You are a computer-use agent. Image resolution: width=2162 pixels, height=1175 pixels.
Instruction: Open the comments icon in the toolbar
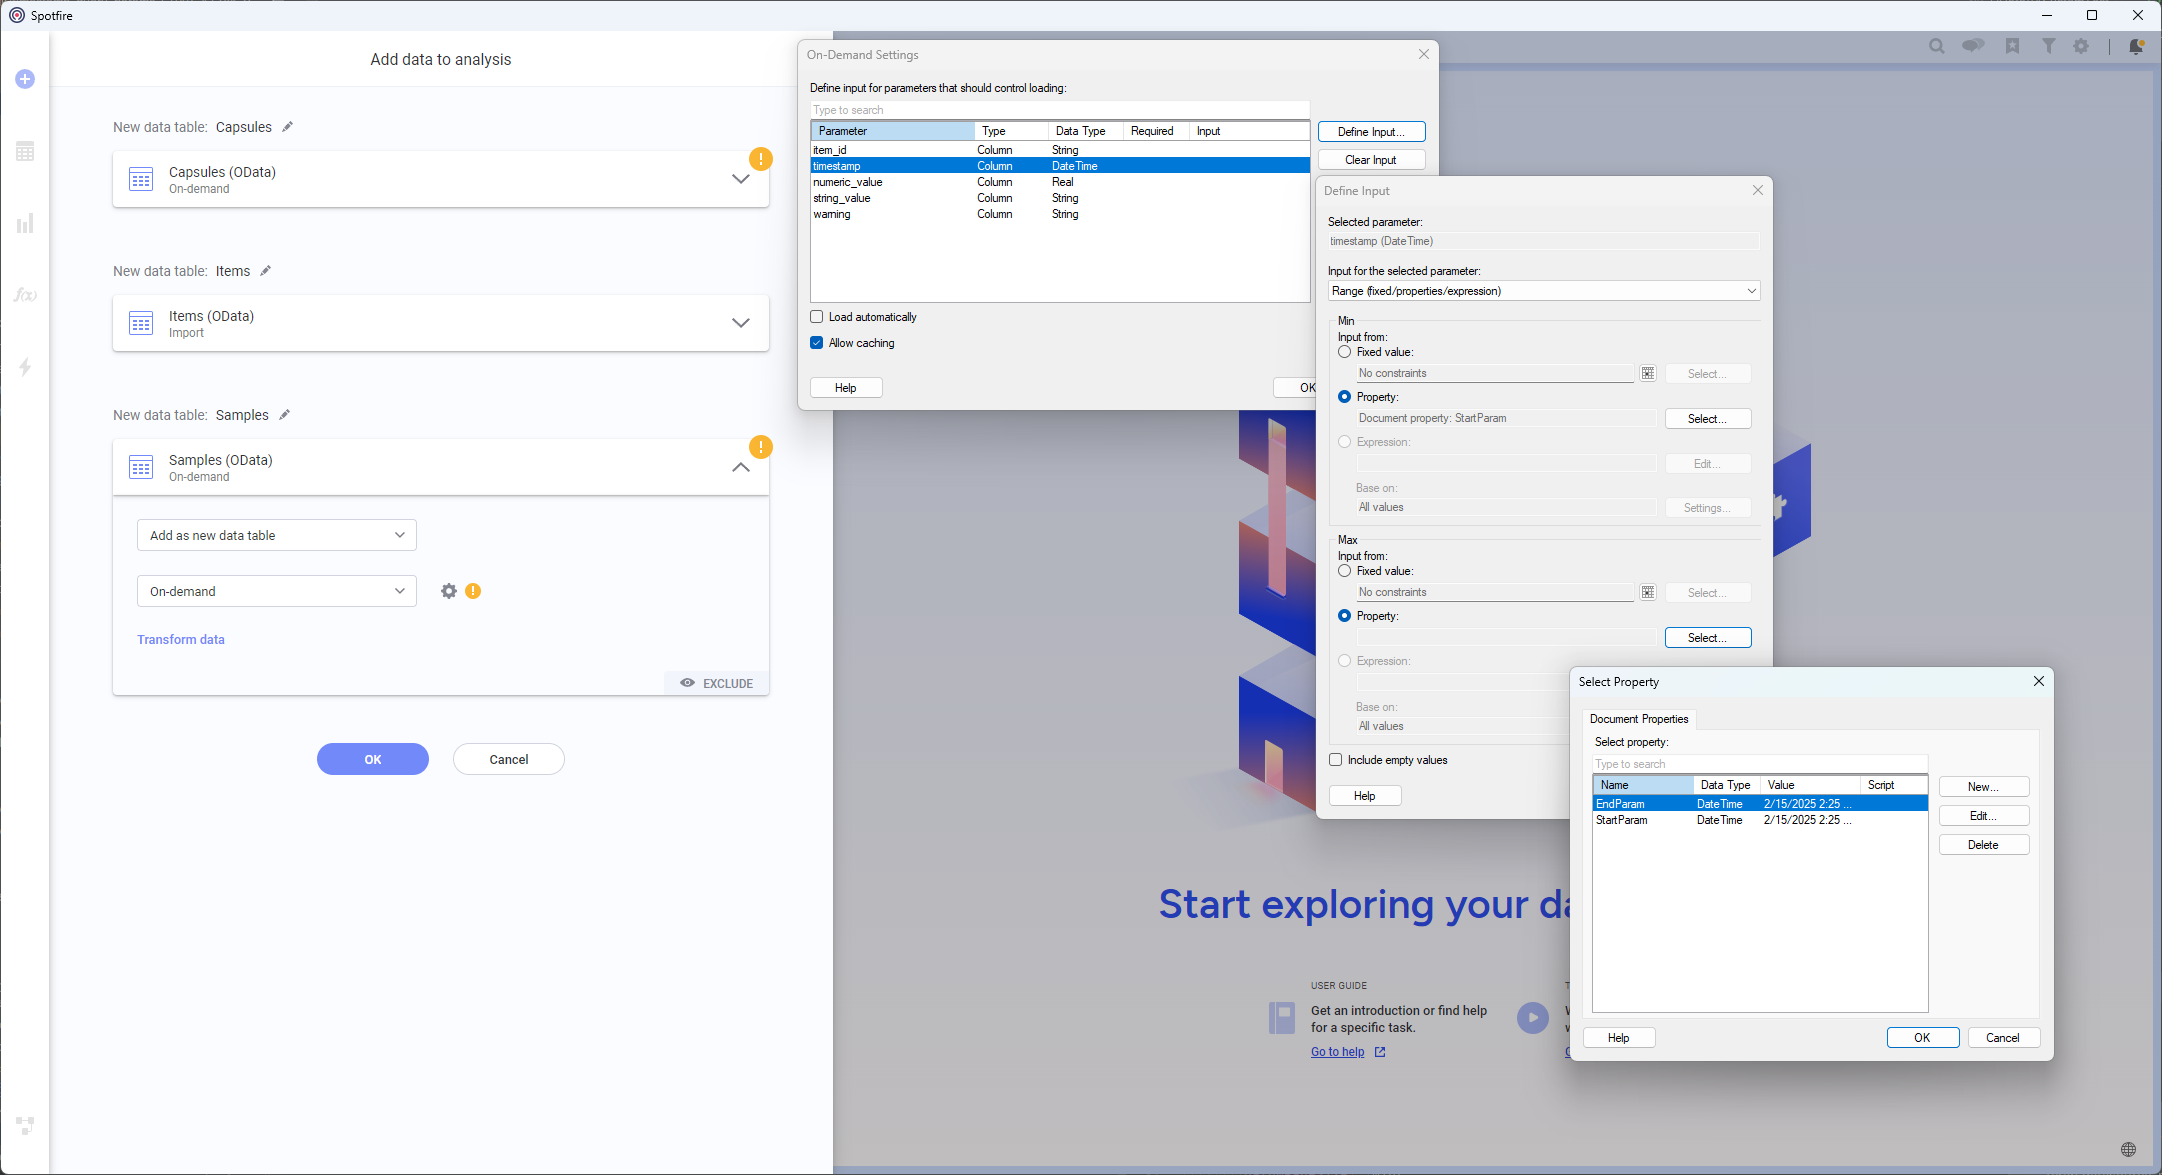tap(1972, 46)
